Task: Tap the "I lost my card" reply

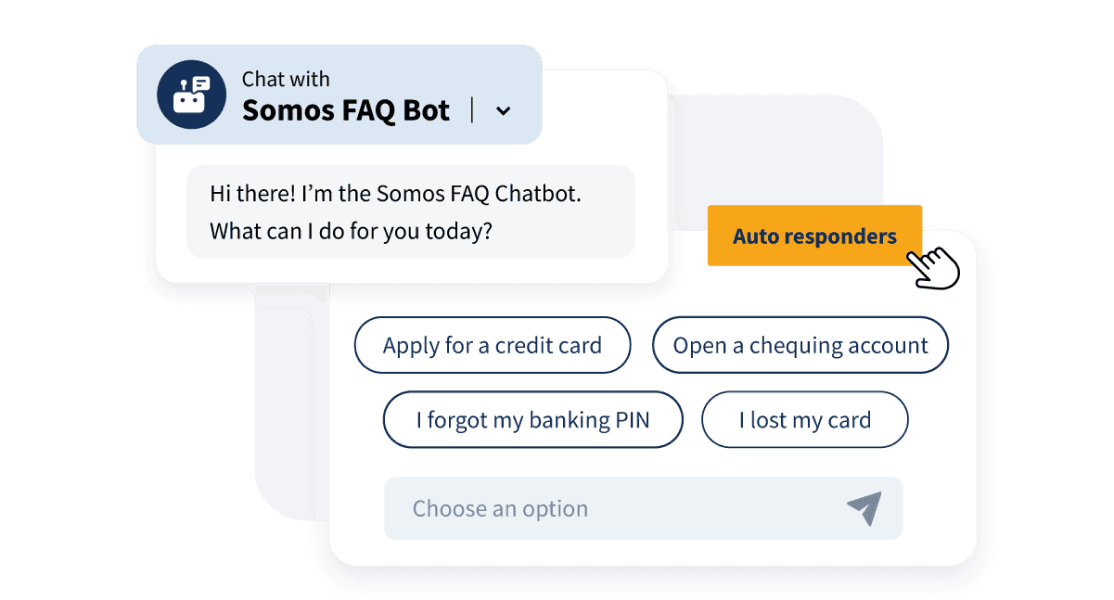Action: click(x=805, y=420)
